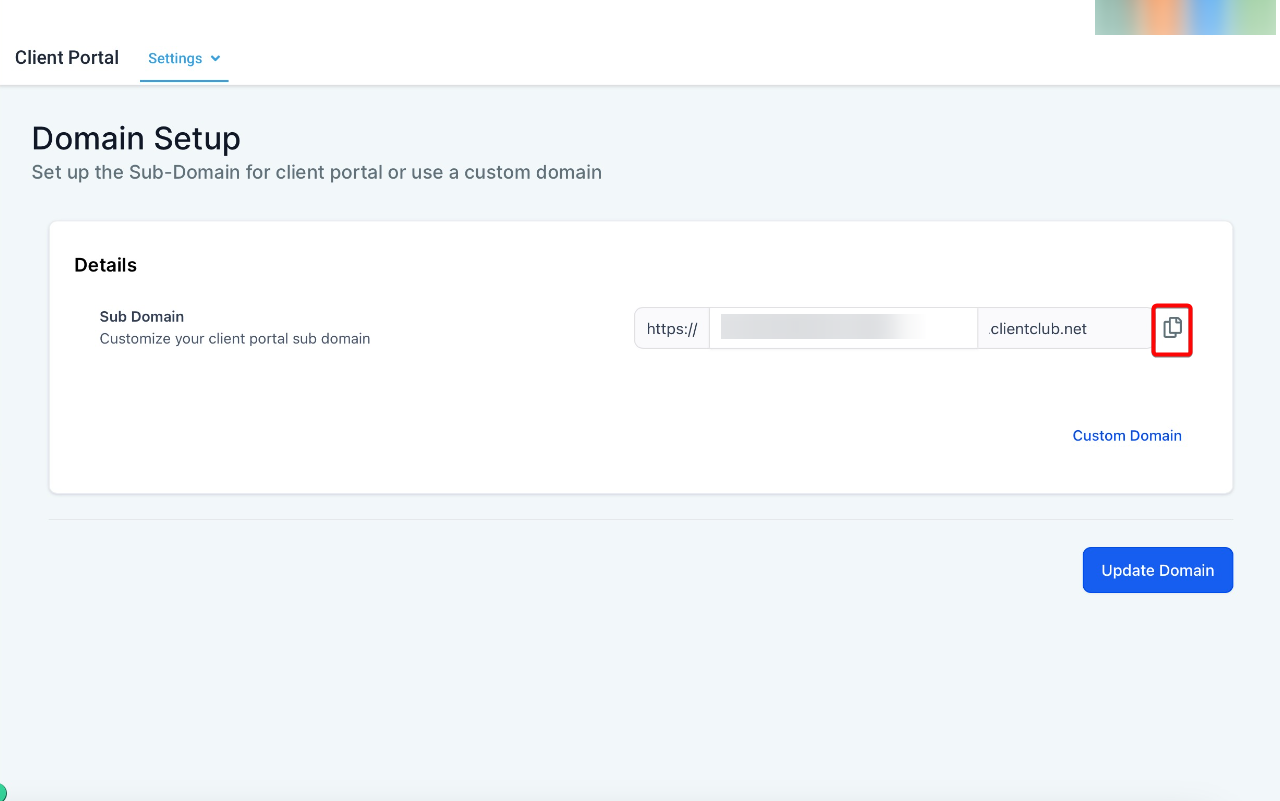Click the green circle widget at the bottom-left corner

coord(2,794)
